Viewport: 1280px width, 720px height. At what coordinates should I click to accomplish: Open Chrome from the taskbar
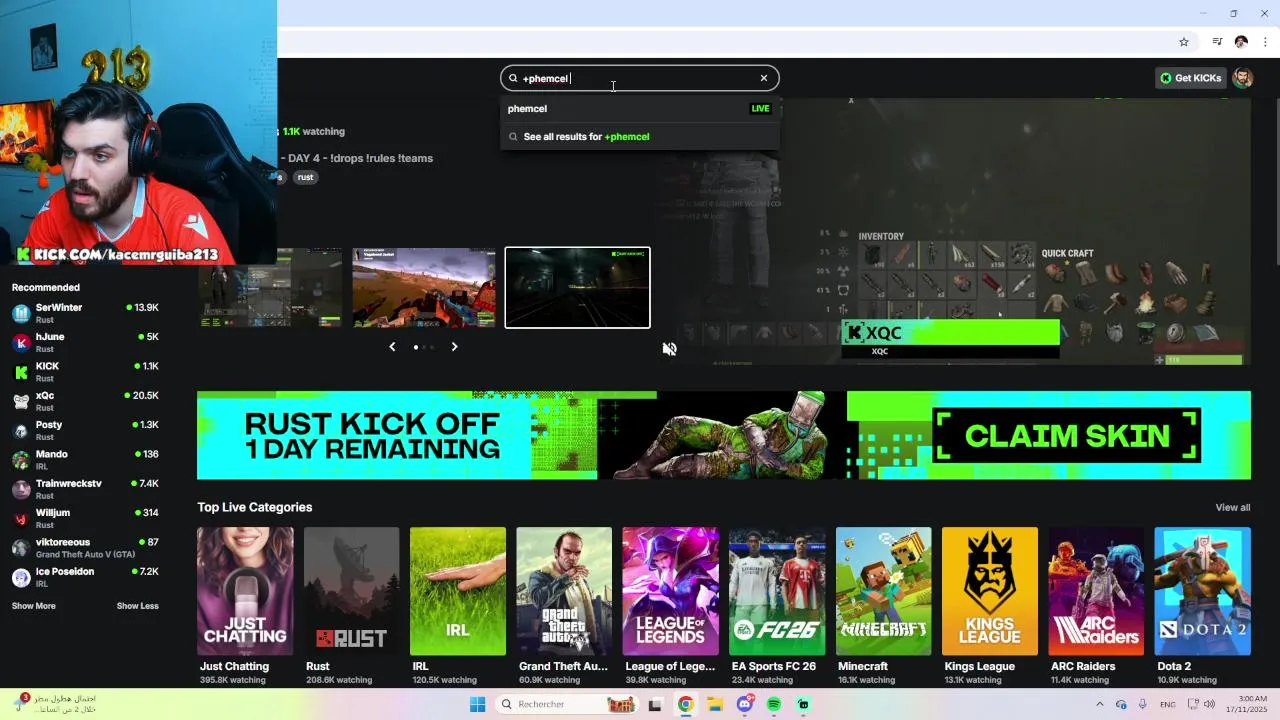click(x=685, y=704)
